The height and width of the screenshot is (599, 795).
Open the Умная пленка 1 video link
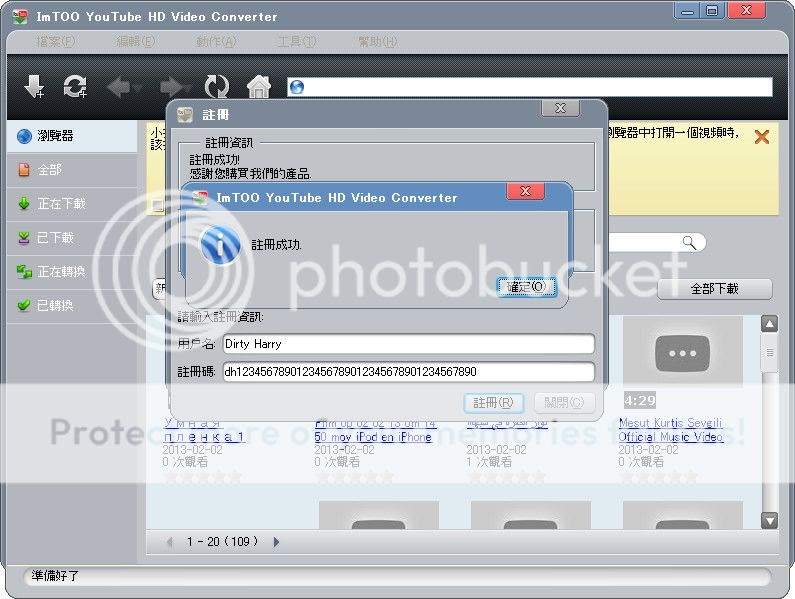click(204, 430)
